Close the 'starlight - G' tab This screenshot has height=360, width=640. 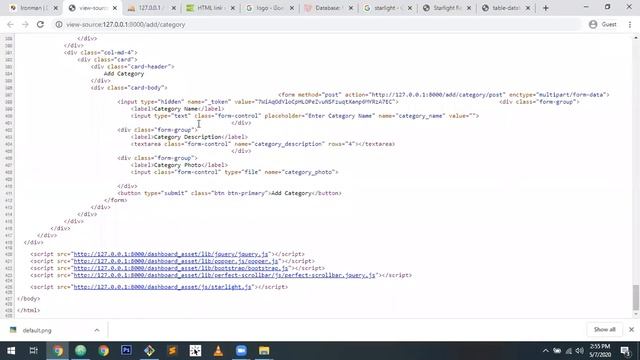click(x=410, y=8)
